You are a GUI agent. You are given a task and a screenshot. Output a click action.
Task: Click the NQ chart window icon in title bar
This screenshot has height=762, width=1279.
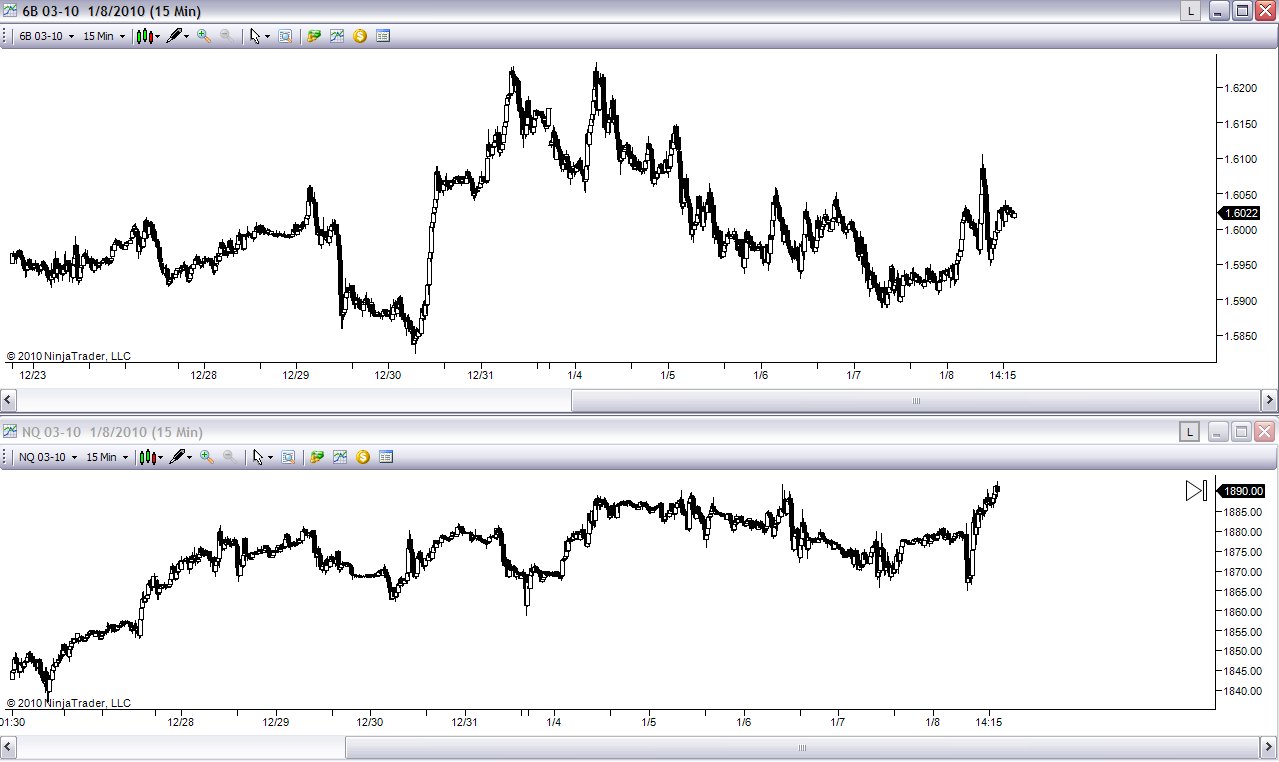click(10, 432)
